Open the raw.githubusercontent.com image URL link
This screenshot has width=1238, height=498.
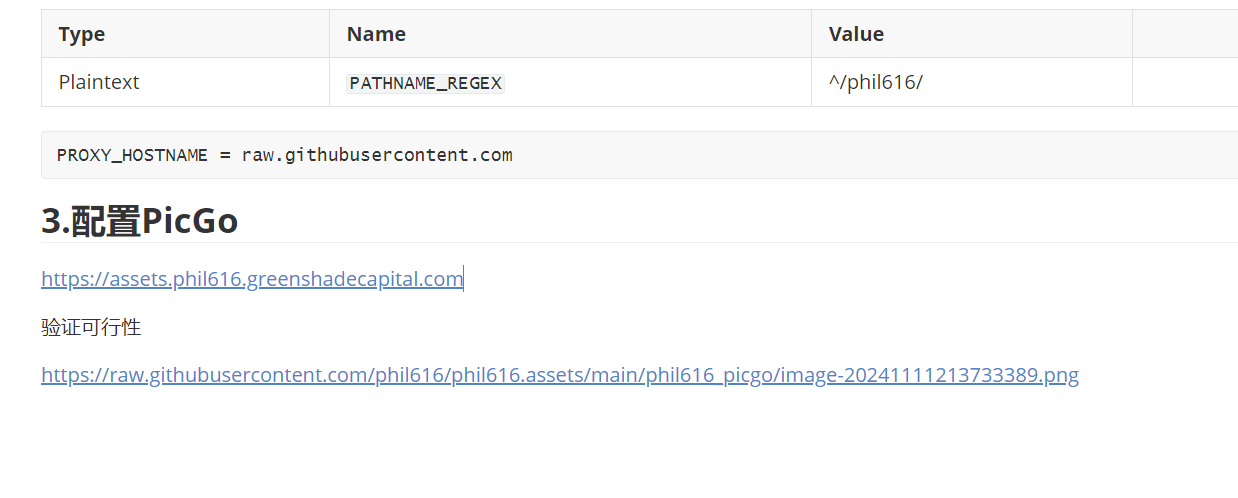pyautogui.click(x=560, y=375)
